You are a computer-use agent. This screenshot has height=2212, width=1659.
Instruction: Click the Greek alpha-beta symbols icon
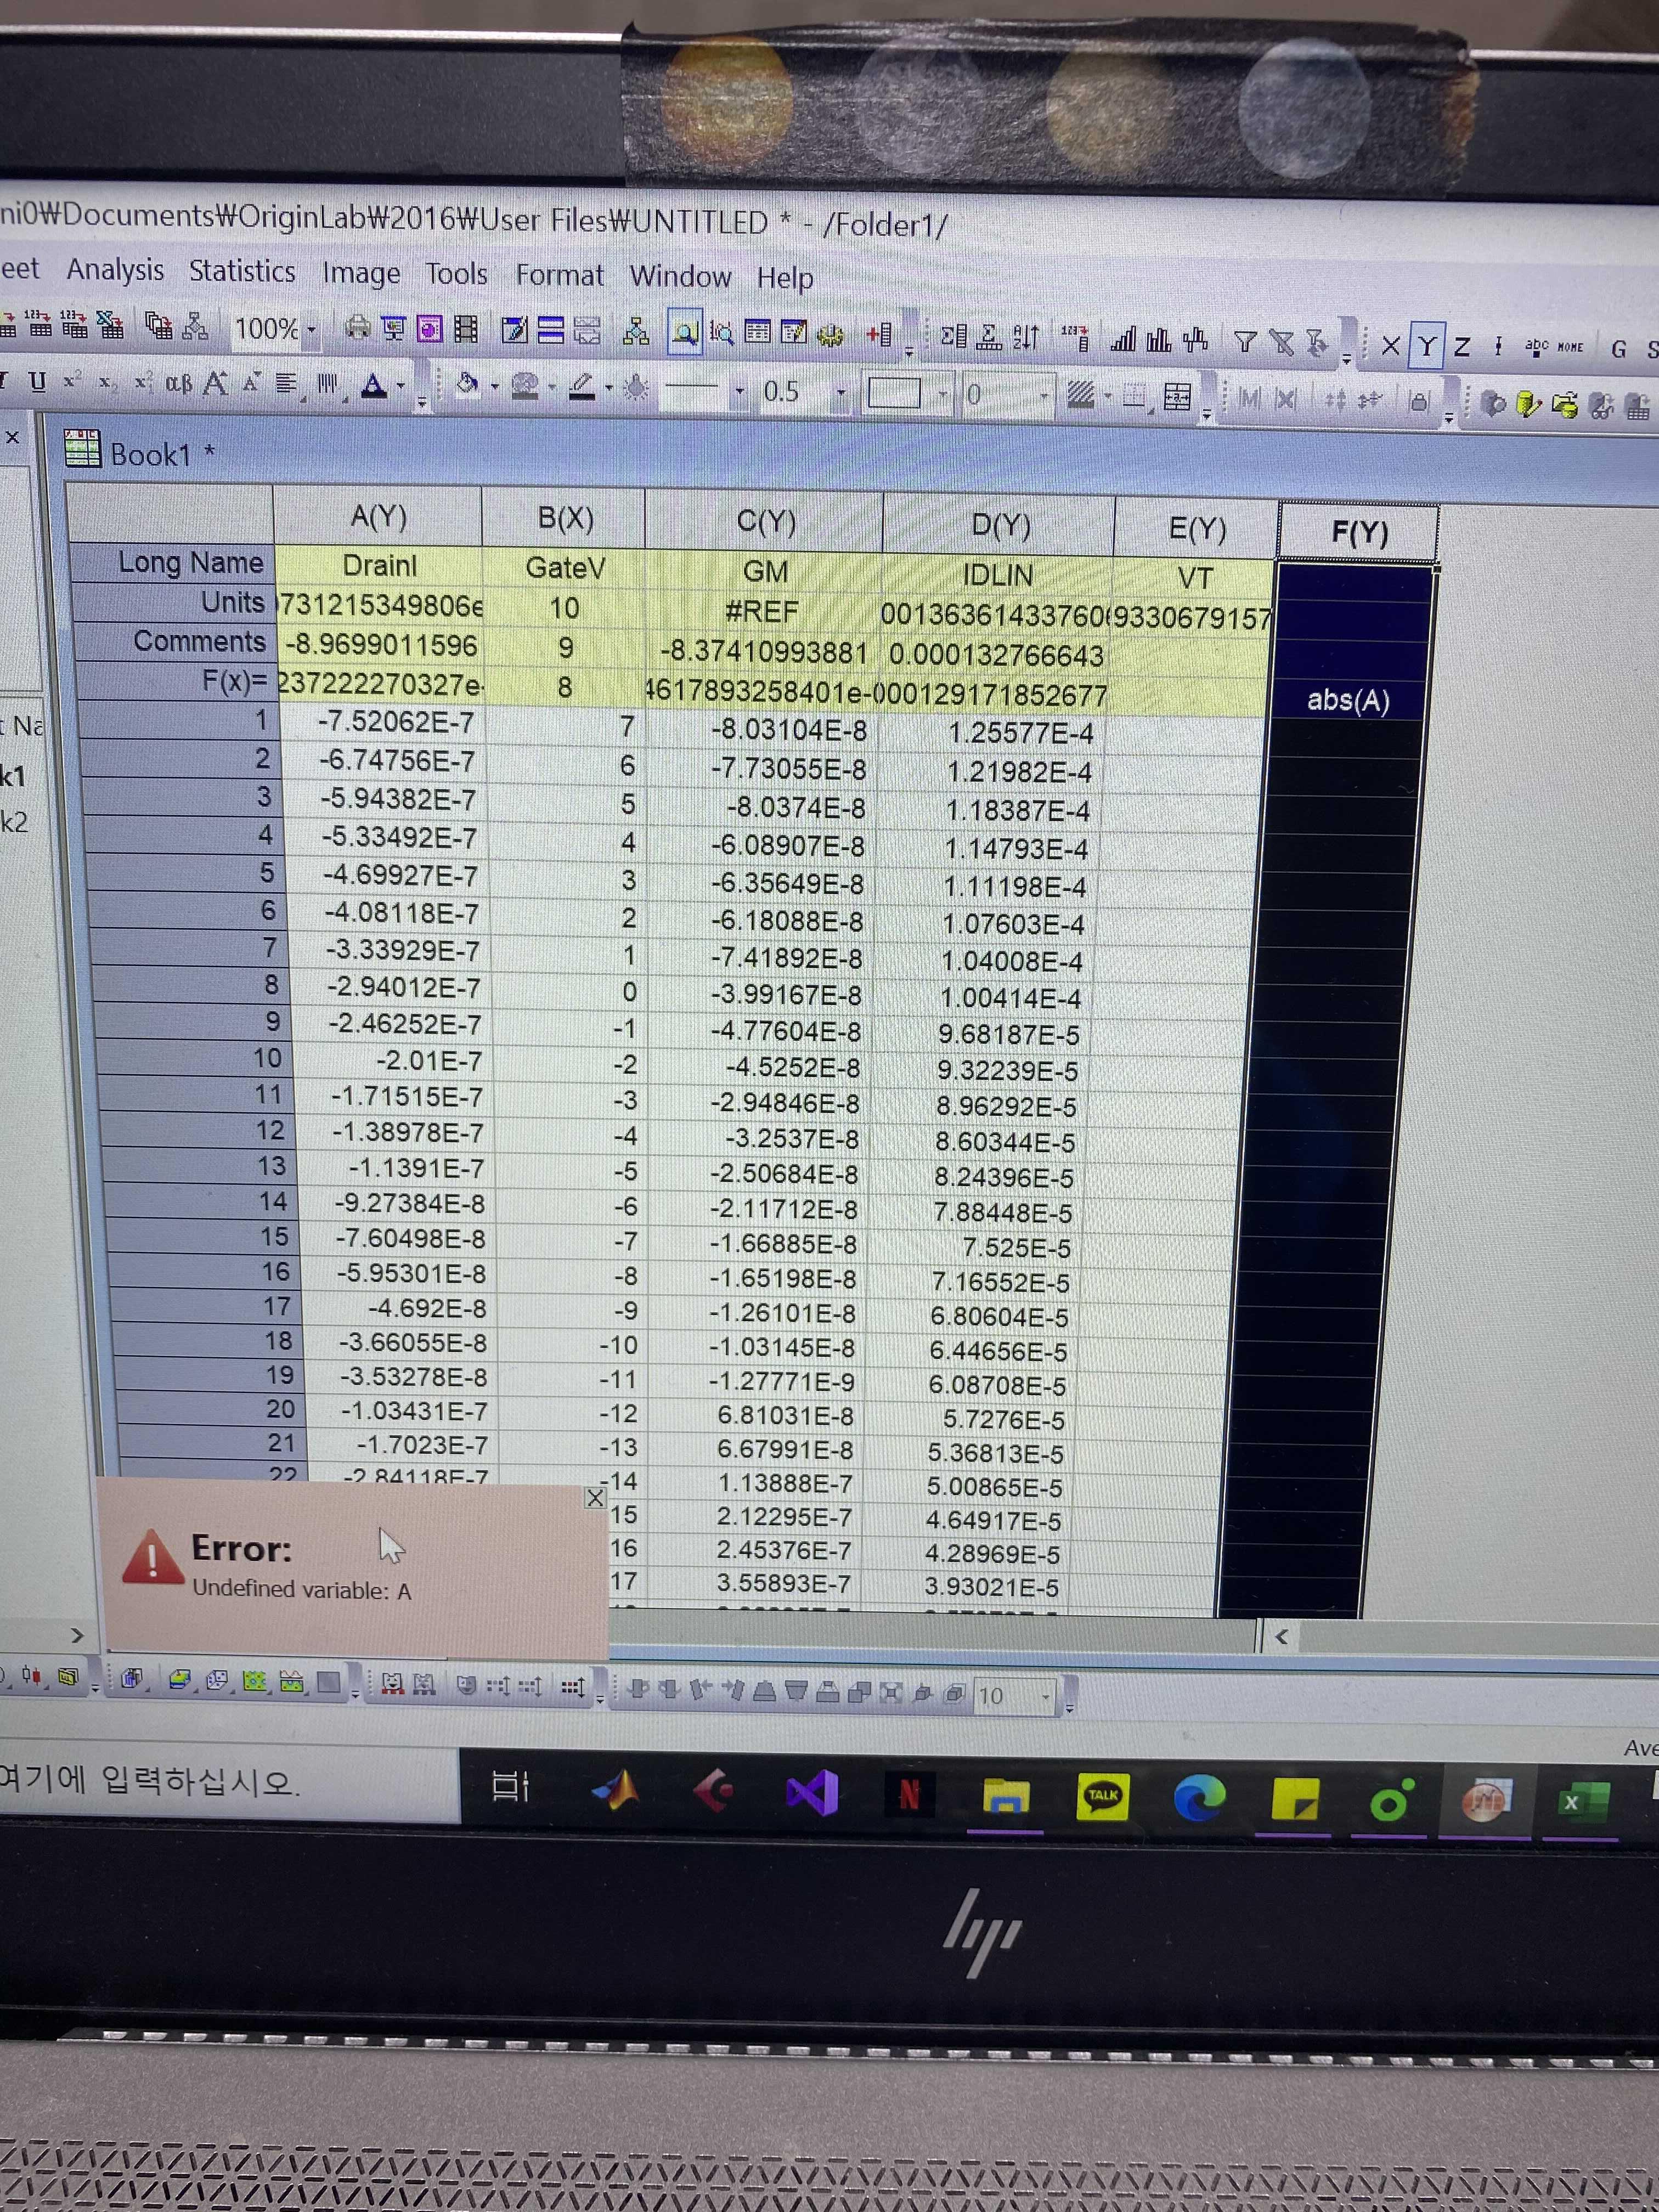pyautogui.click(x=178, y=383)
